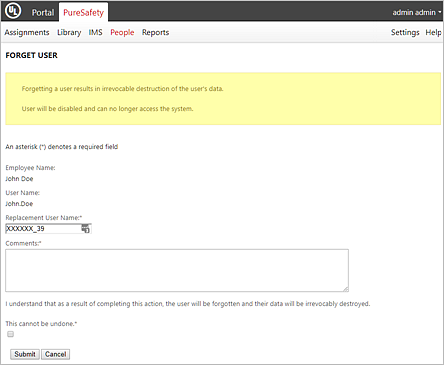Screen dimensions: 444x365
Task: Click the icon inside Replacement User Name field
Action: (86, 228)
